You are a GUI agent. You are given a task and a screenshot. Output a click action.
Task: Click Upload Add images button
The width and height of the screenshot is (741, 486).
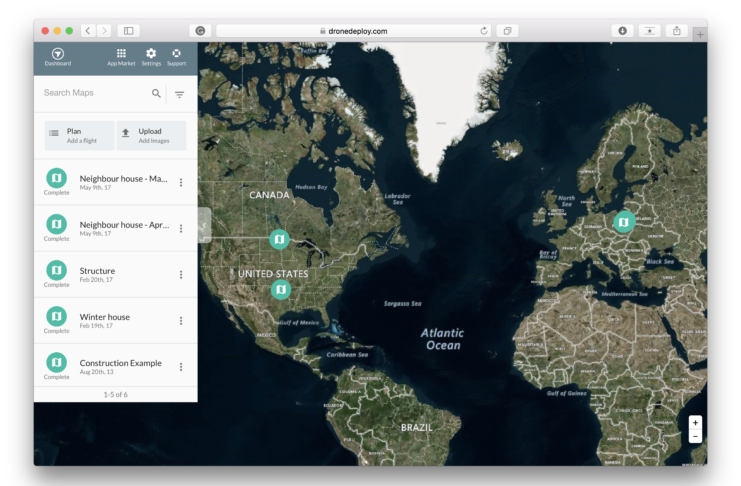(x=151, y=136)
